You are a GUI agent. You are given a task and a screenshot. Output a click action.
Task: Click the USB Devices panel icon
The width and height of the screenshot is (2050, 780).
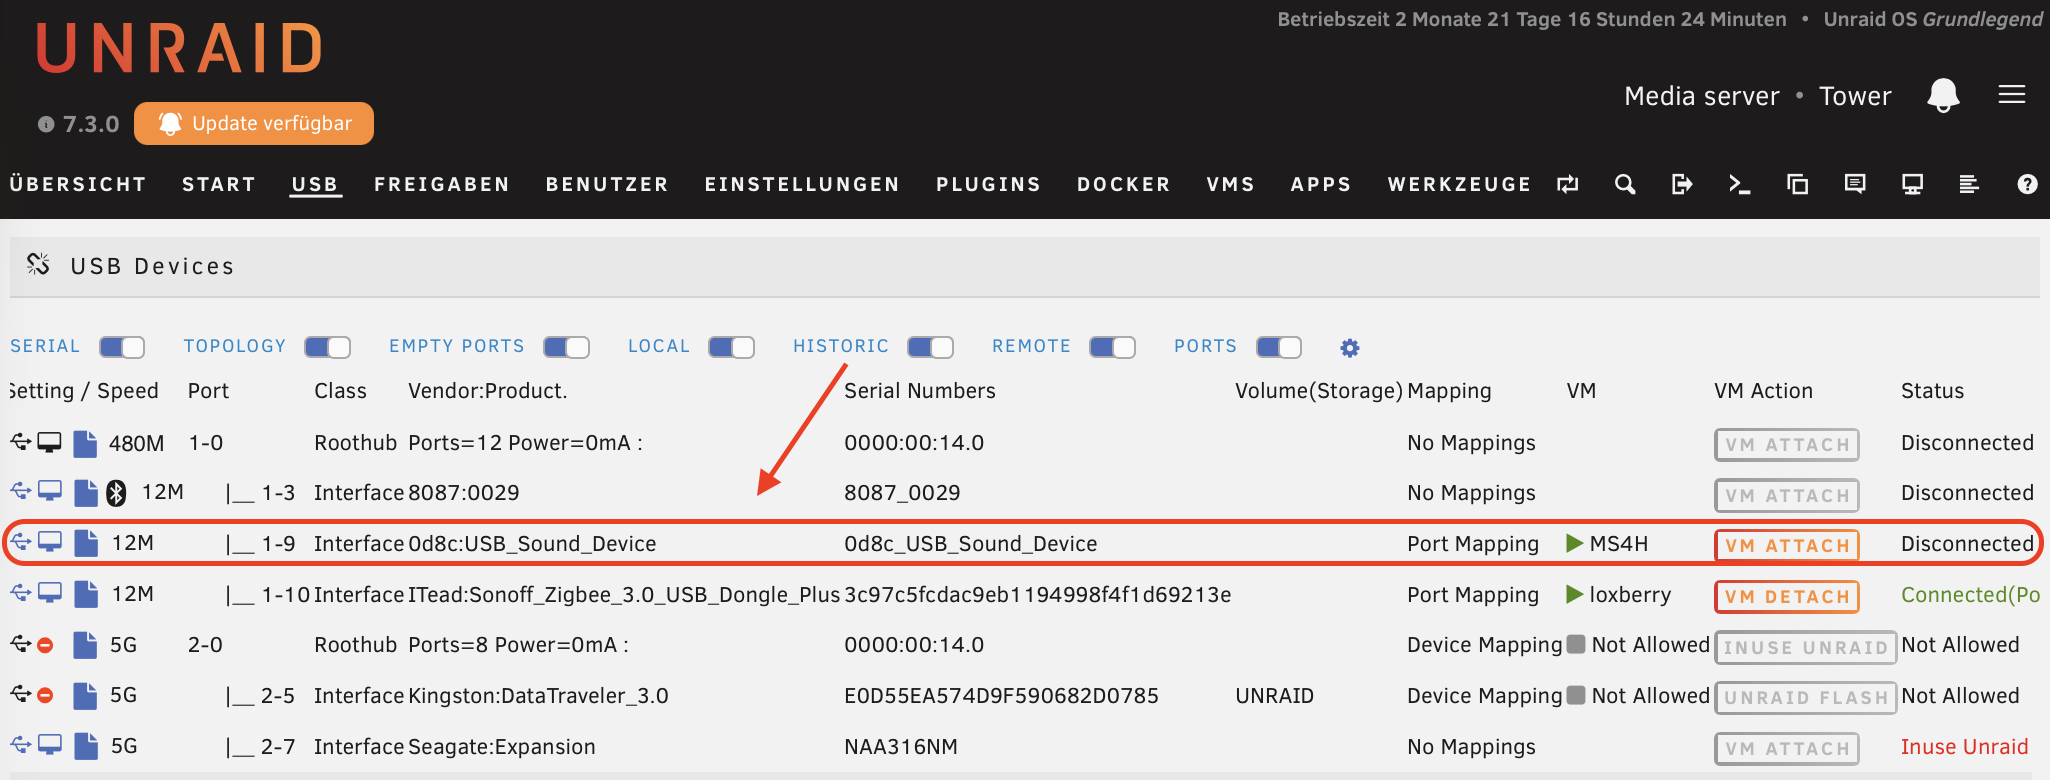(38, 264)
